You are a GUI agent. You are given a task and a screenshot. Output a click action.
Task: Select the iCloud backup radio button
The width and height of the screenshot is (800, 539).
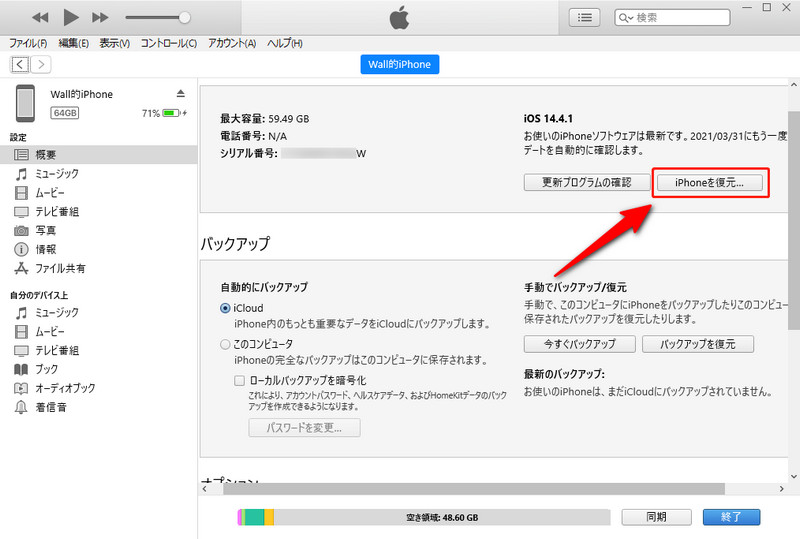(x=225, y=308)
